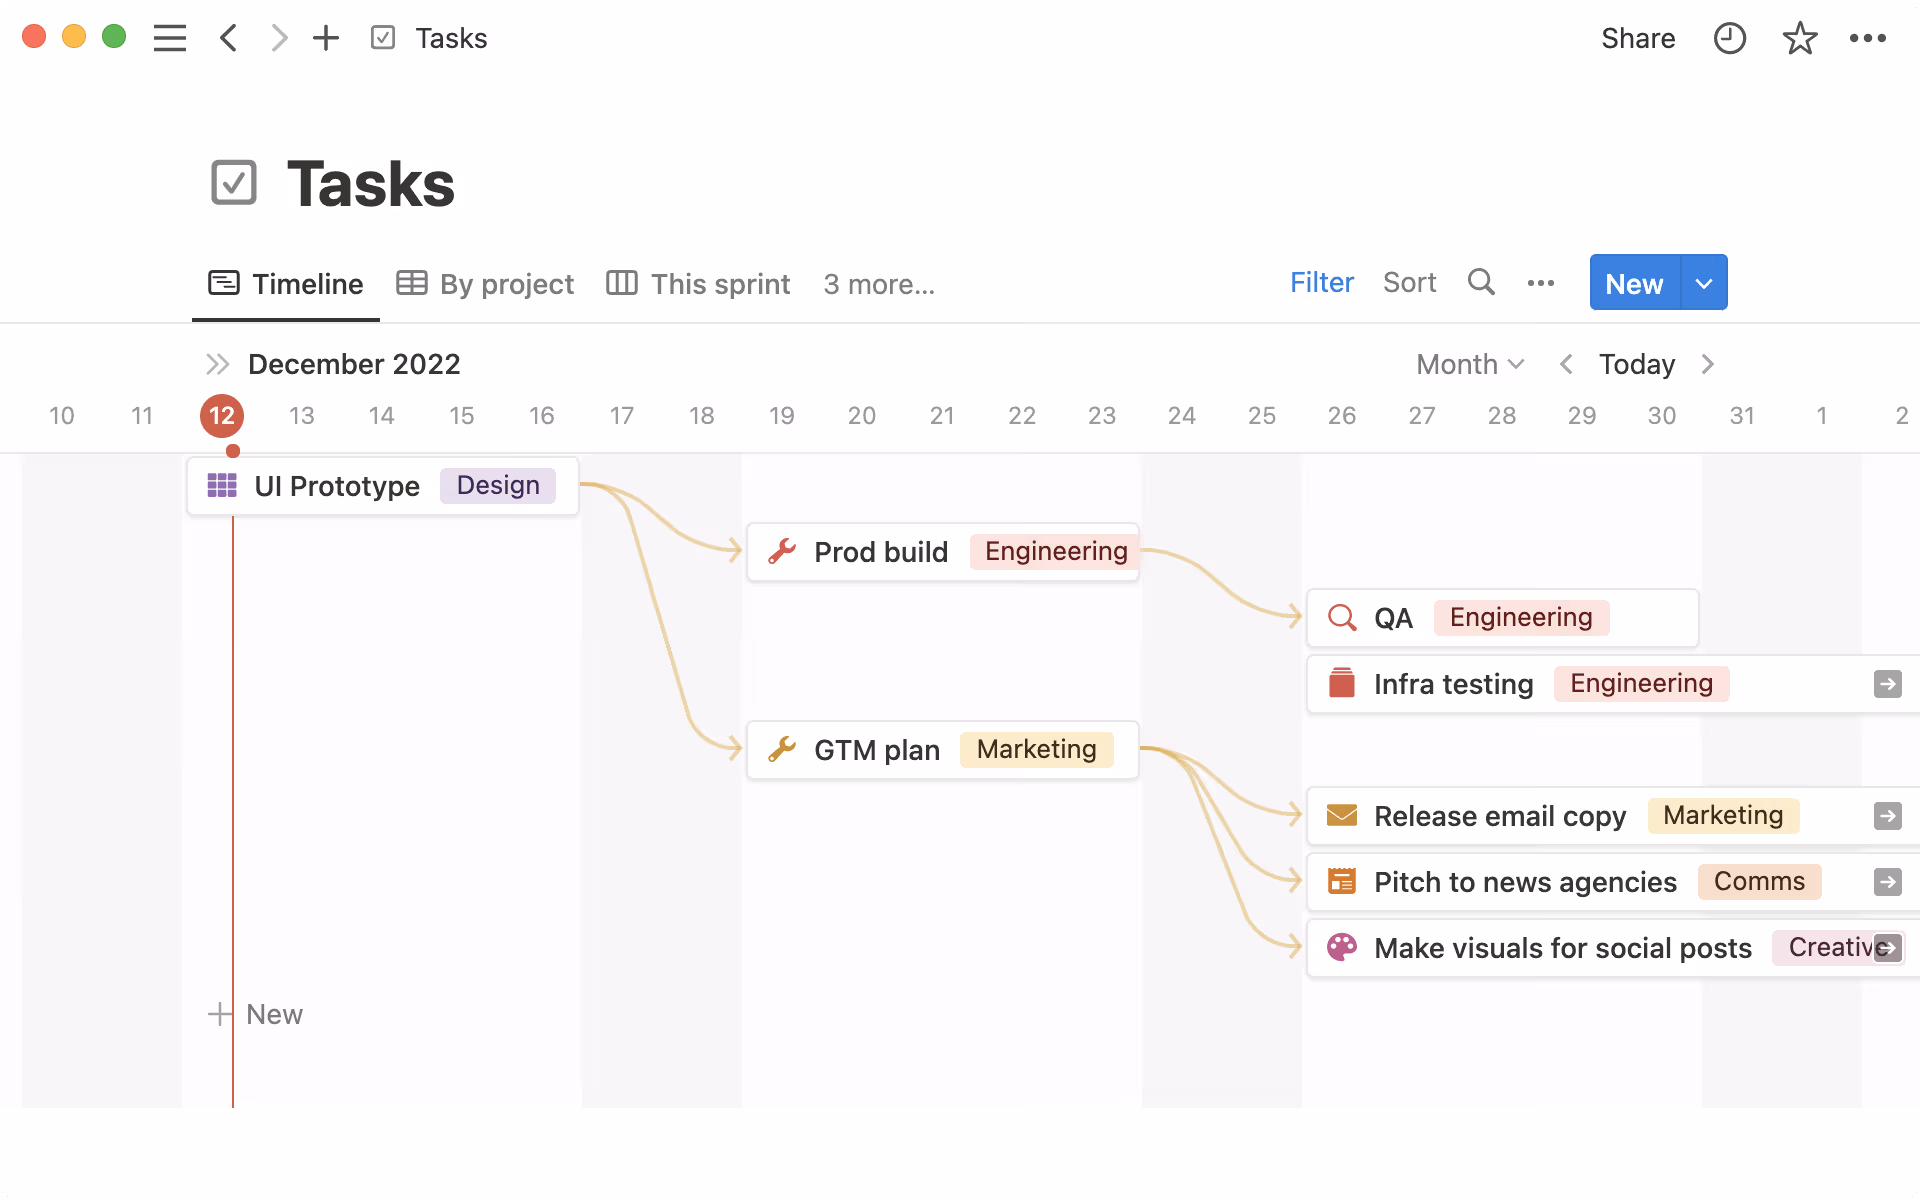Open search with the magnifying glass icon

1481,283
